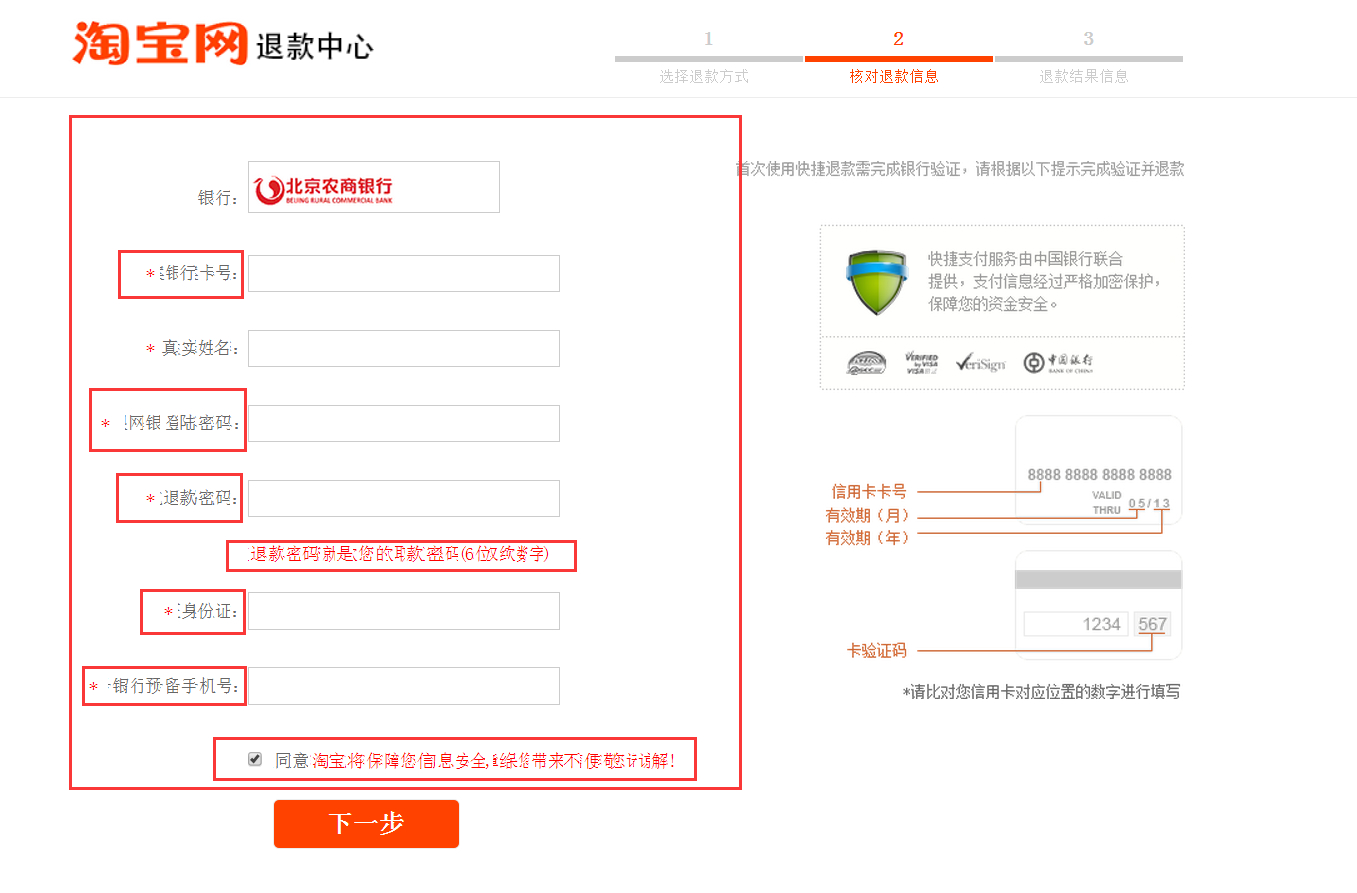
Task: Click the 银行预留手机号 field
Action: click(403, 686)
